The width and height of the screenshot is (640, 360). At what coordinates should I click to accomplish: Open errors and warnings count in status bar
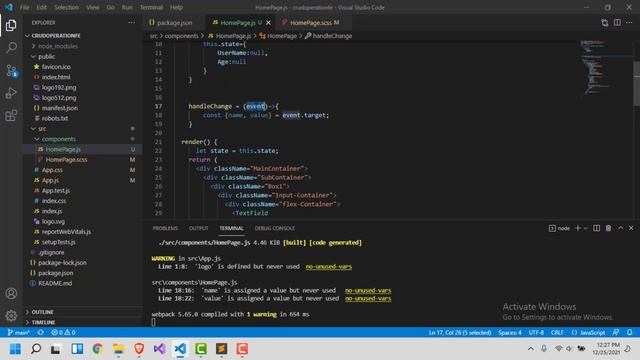63,332
